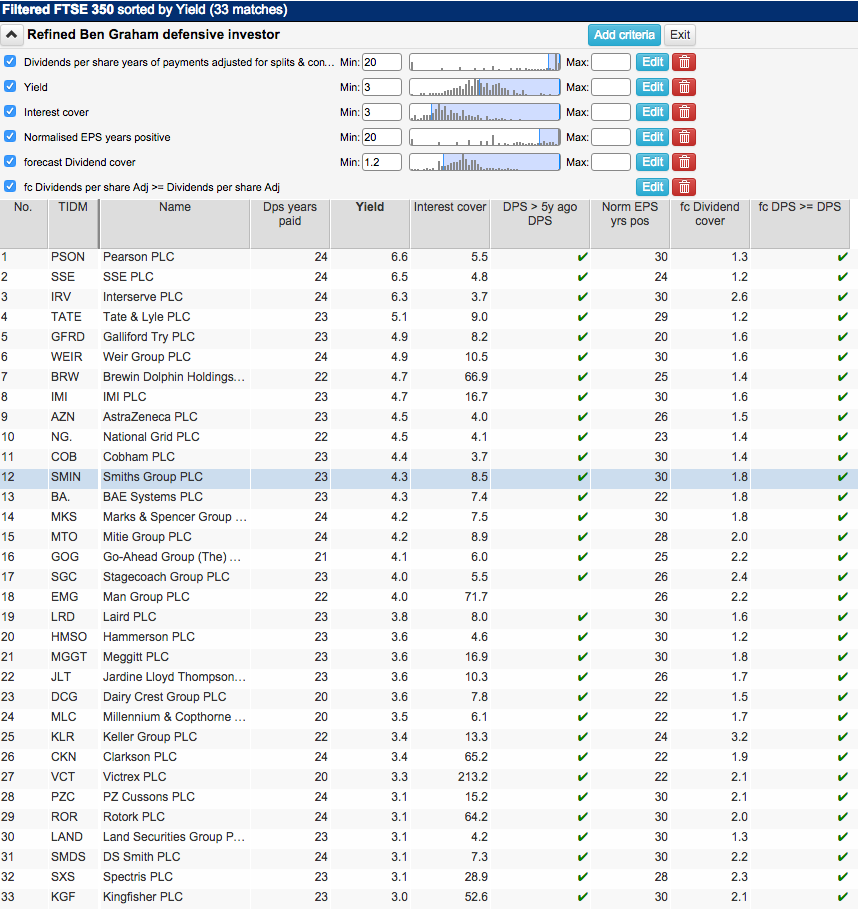Click Normalised EPS years positive histogram slider
858x910 pixels.
(x=485, y=137)
